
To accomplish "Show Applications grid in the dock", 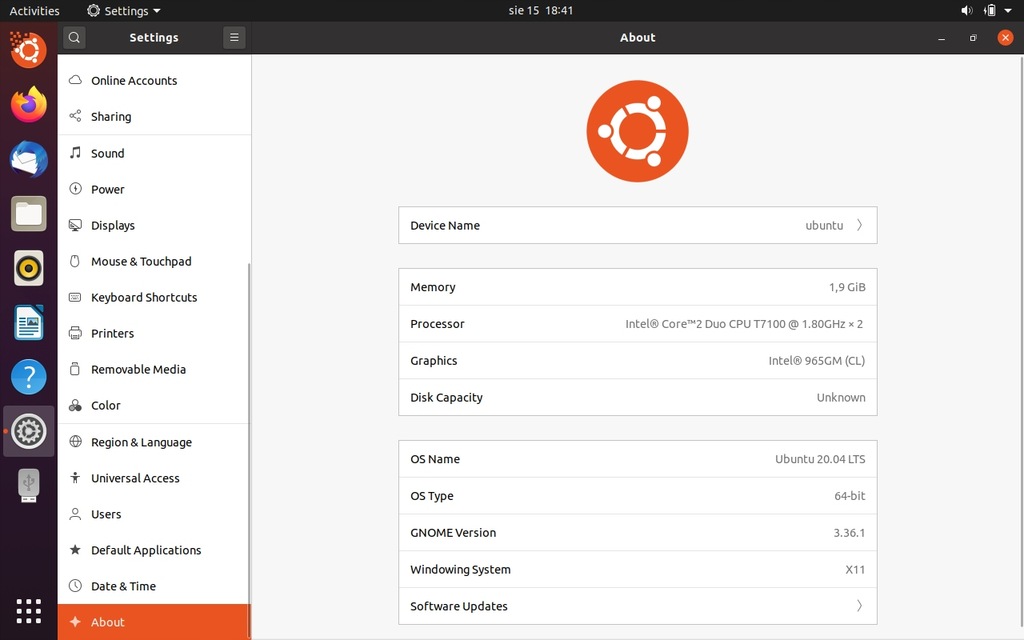I will click(x=29, y=611).
